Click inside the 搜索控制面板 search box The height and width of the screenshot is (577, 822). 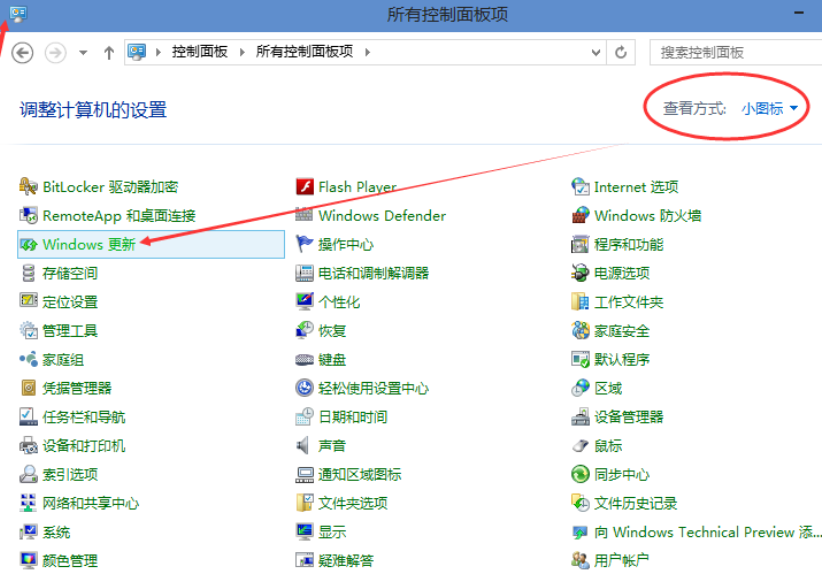coord(735,52)
